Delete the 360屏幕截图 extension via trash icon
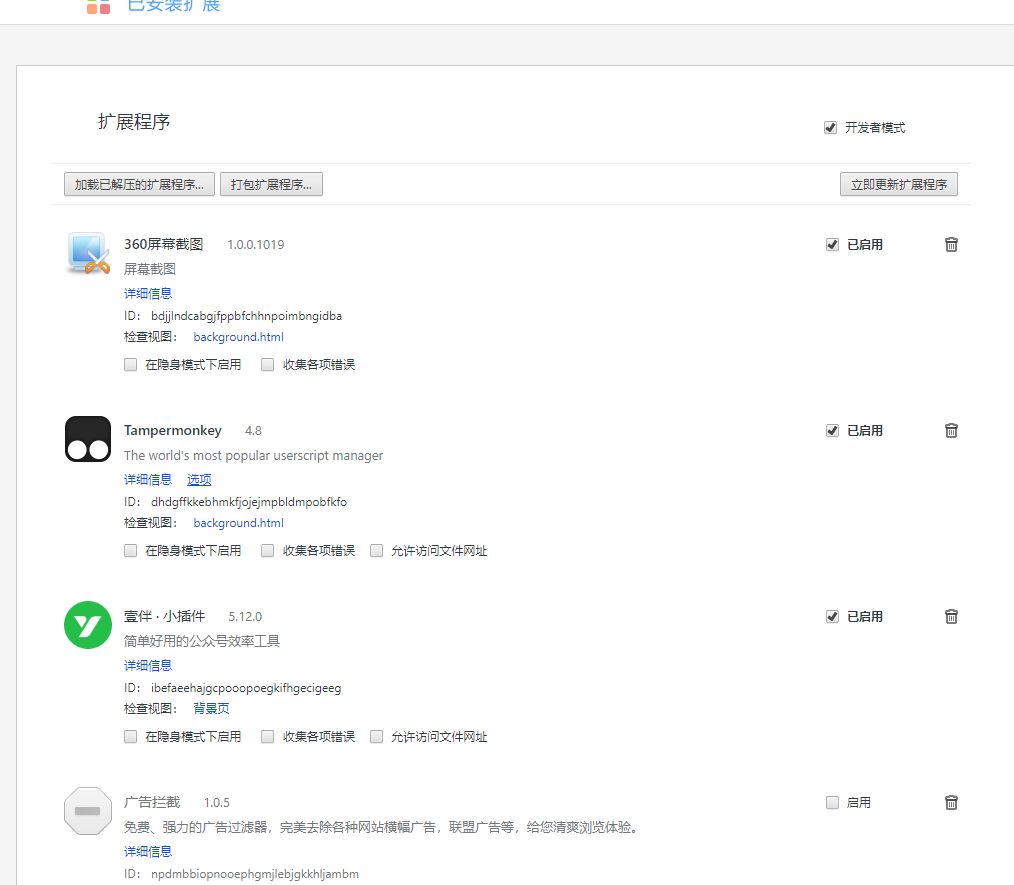Image resolution: width=1014 pixels, height=885 pixels. pos(951,244)
